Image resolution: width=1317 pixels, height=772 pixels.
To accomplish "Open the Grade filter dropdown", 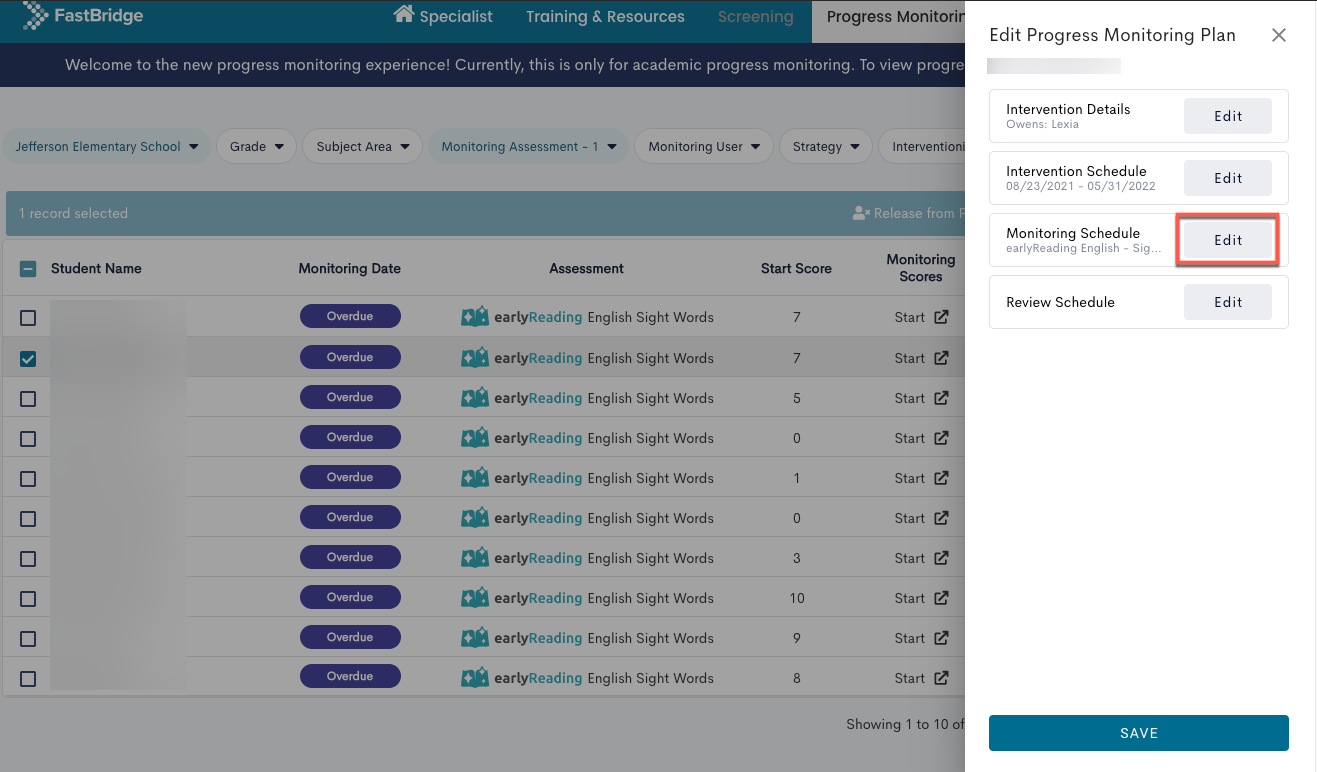I will (x=256, y=146).
